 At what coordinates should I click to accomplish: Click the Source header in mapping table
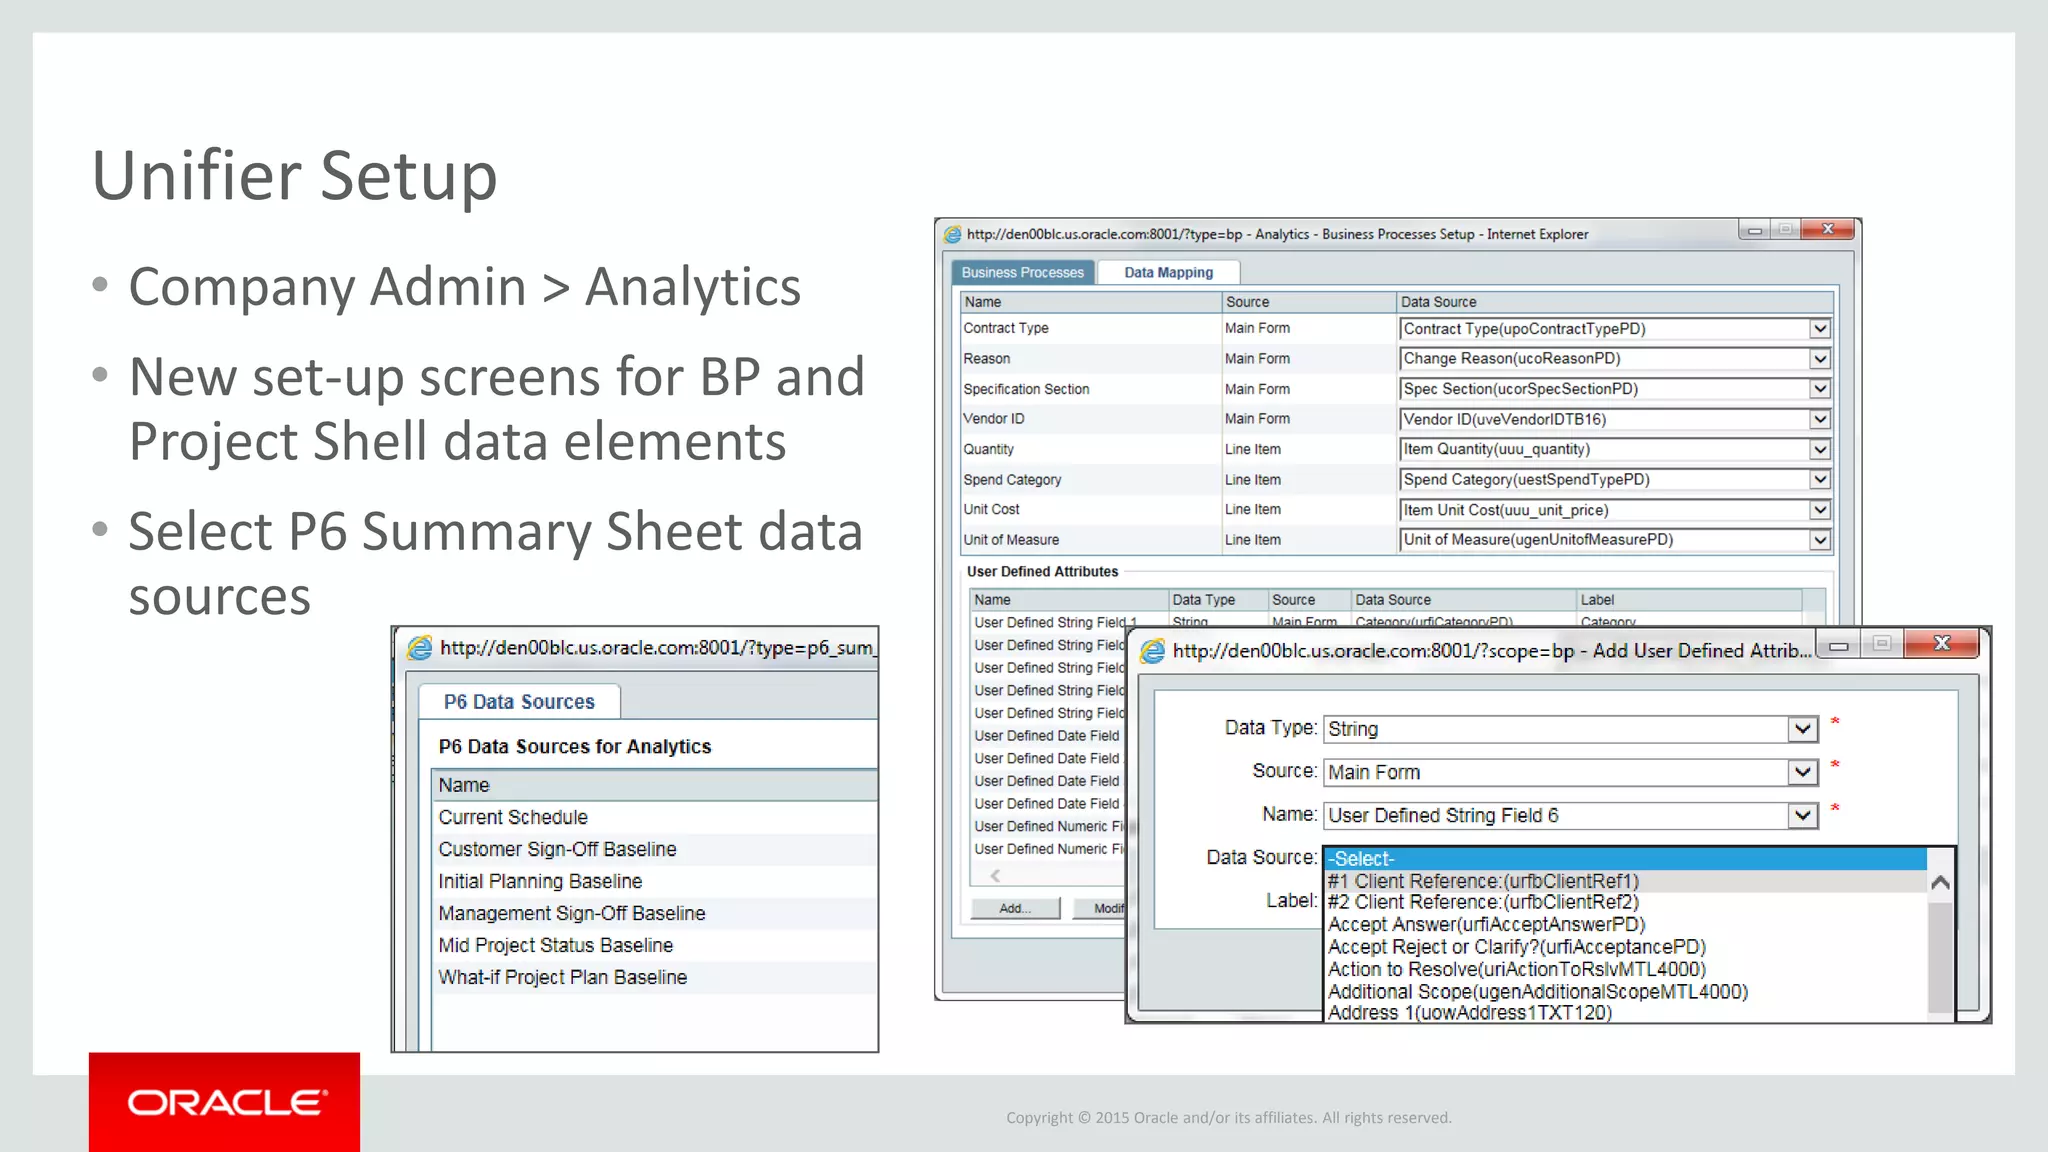pos(1308,302)
